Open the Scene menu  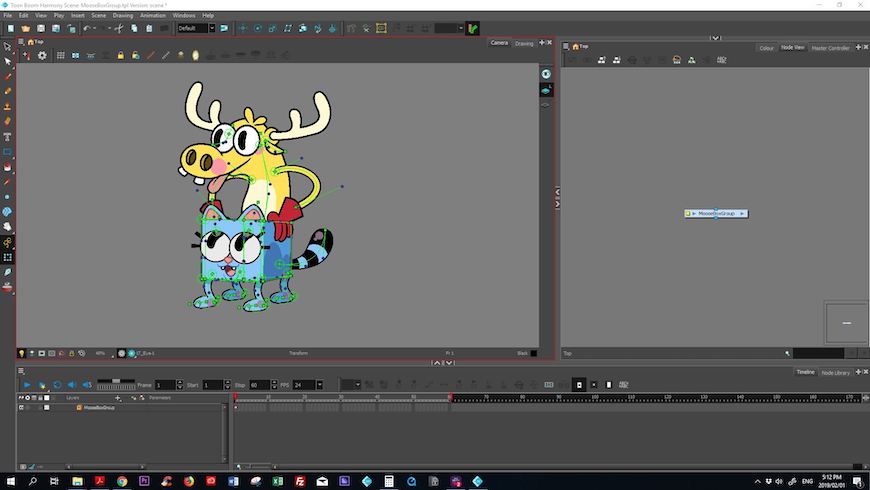(98, 16)
